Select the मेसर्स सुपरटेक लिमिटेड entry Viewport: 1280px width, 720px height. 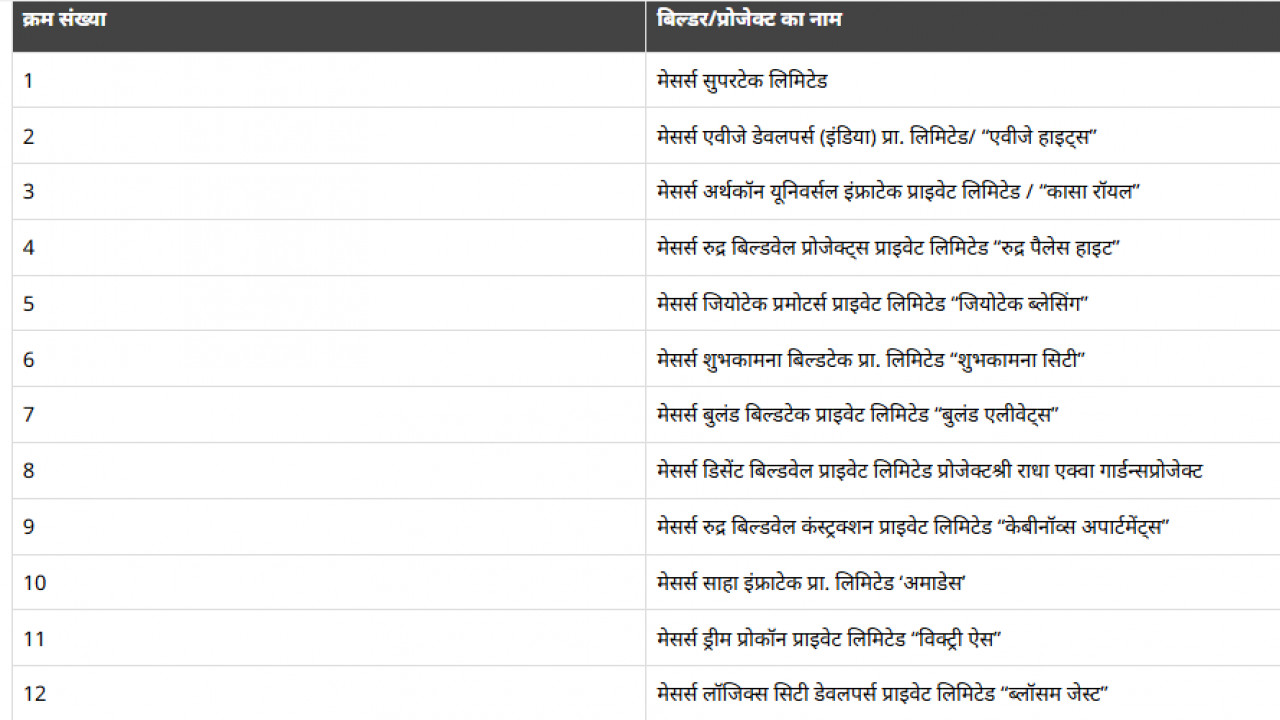pos(742,80)
